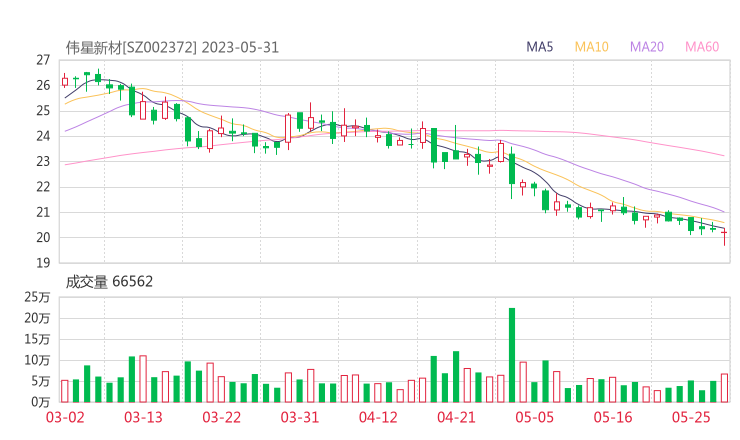Click the 10万 volume axis label
Screen dimensions: 740x440
37,360
